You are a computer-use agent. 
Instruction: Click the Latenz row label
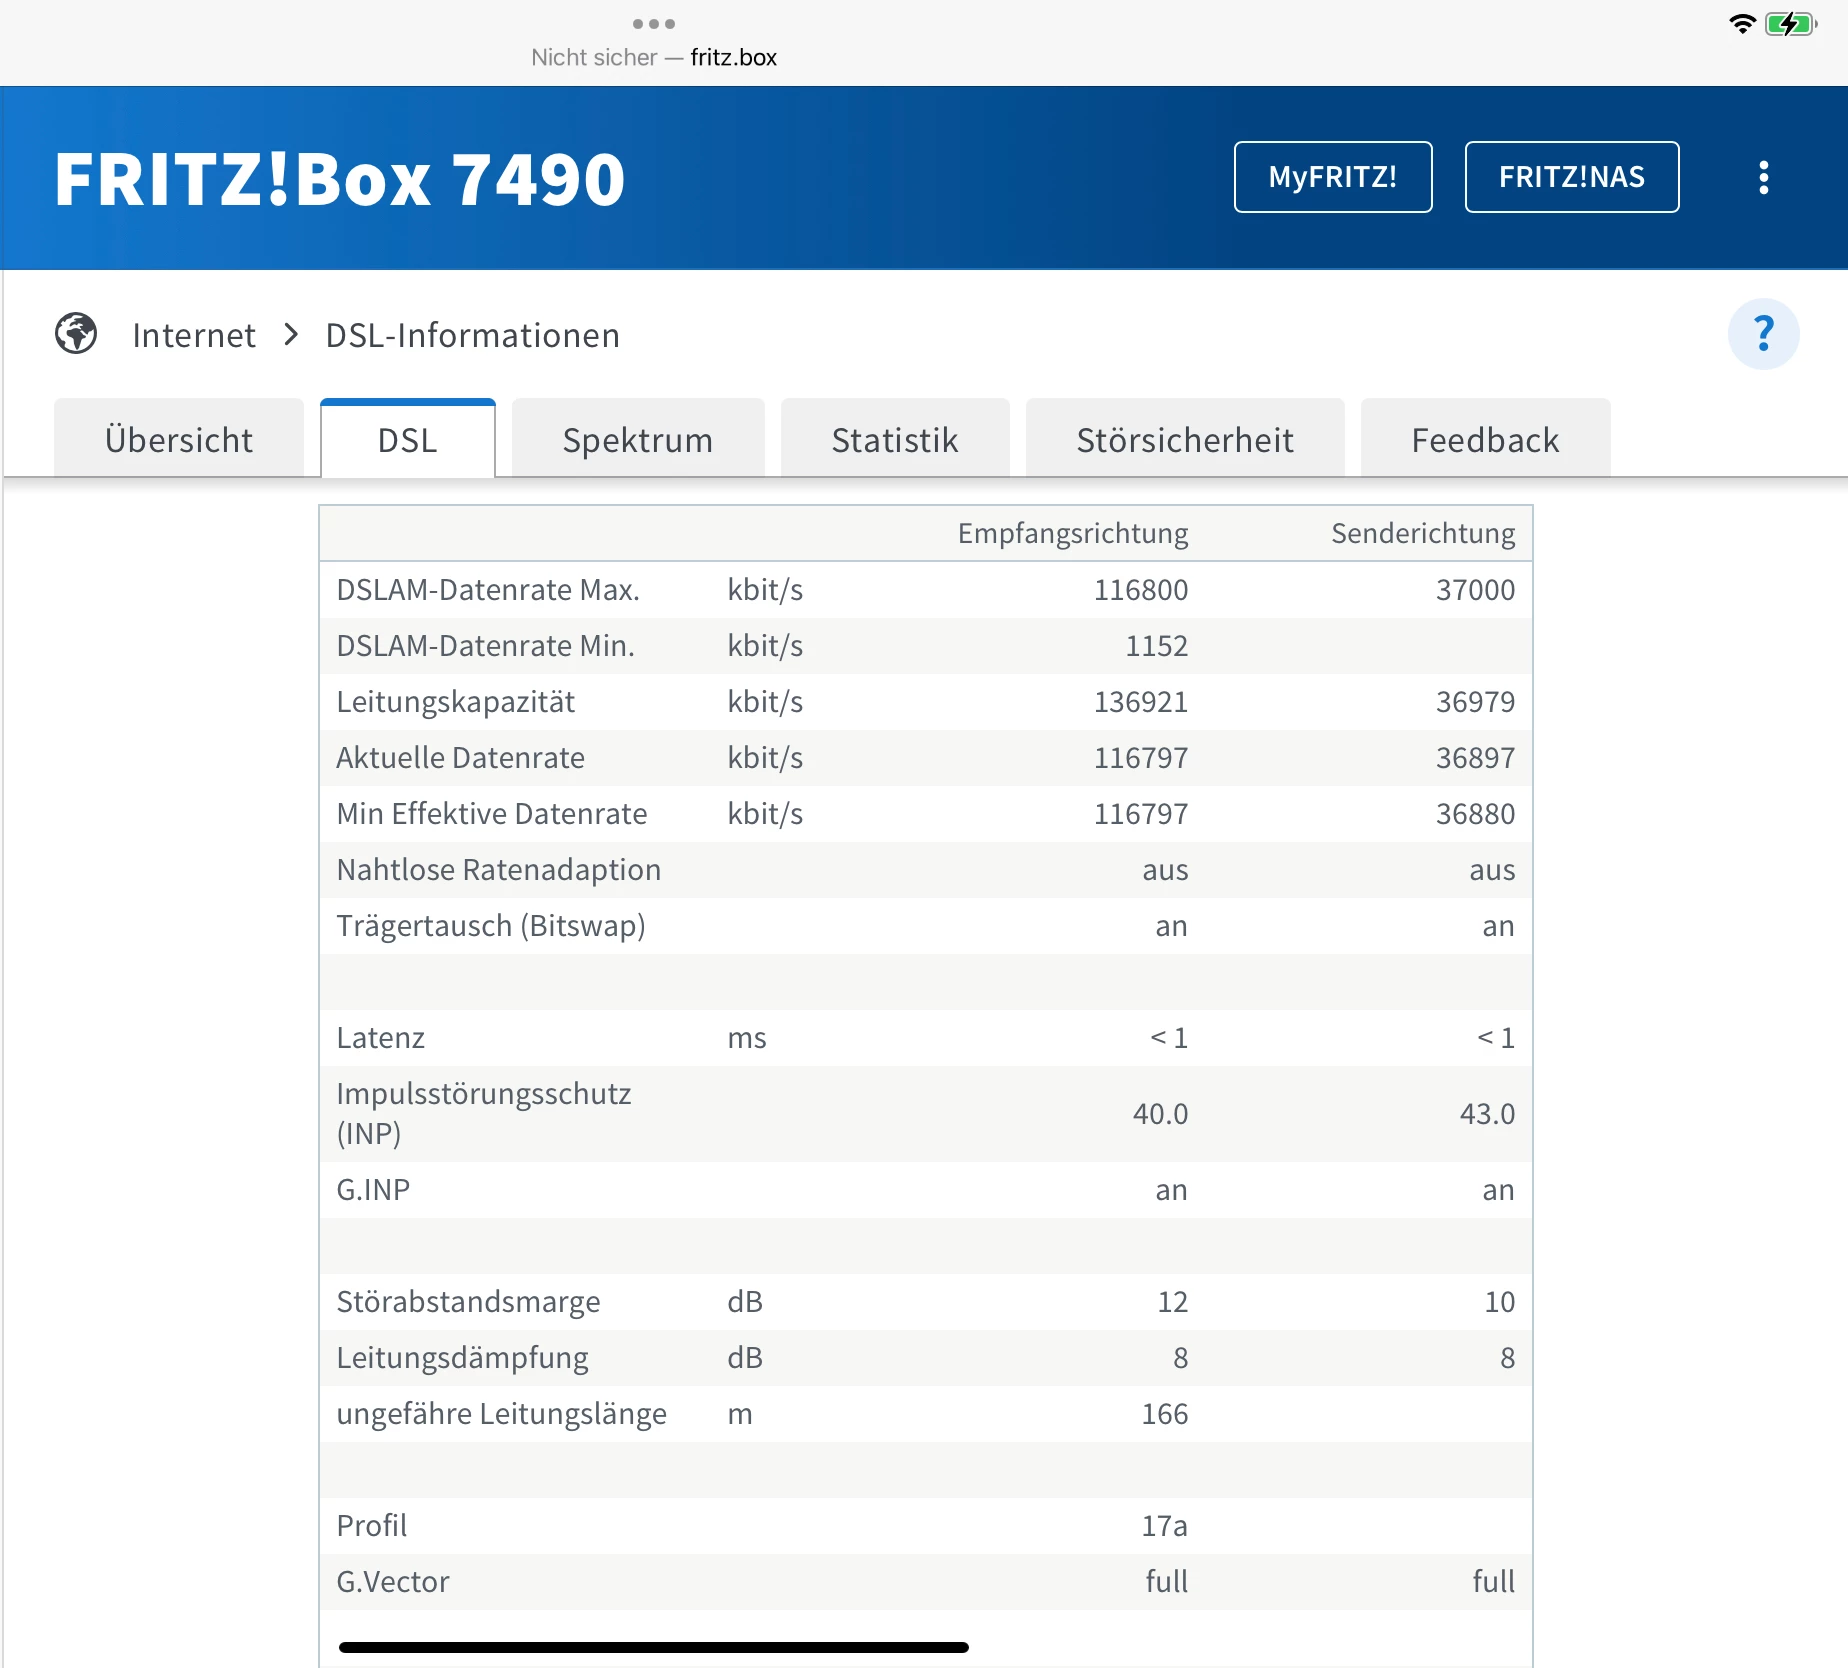381,1037
